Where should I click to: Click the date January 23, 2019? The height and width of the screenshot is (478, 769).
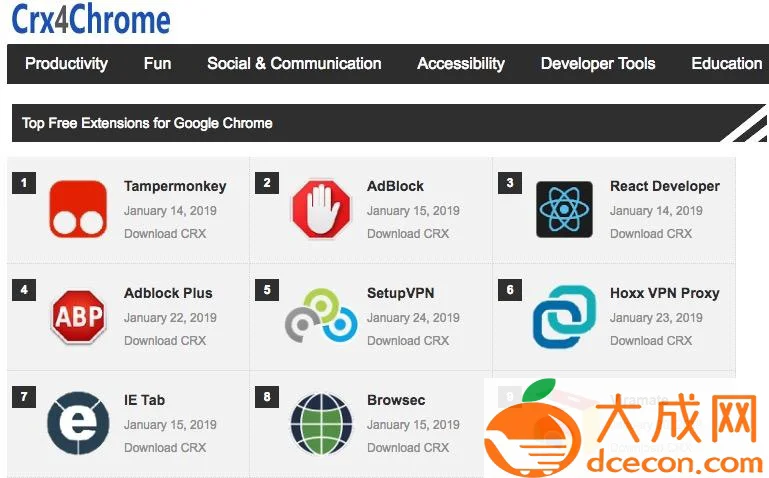tap(656, 318)
